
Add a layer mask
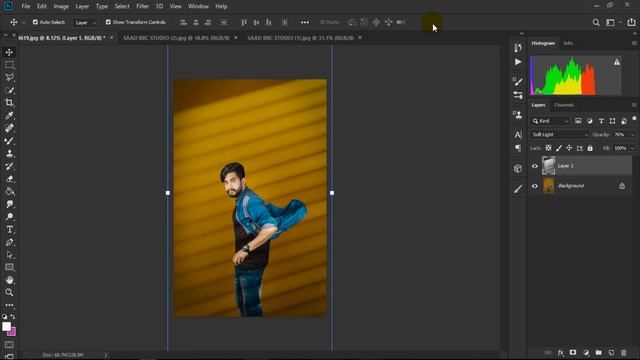[573, 352]
